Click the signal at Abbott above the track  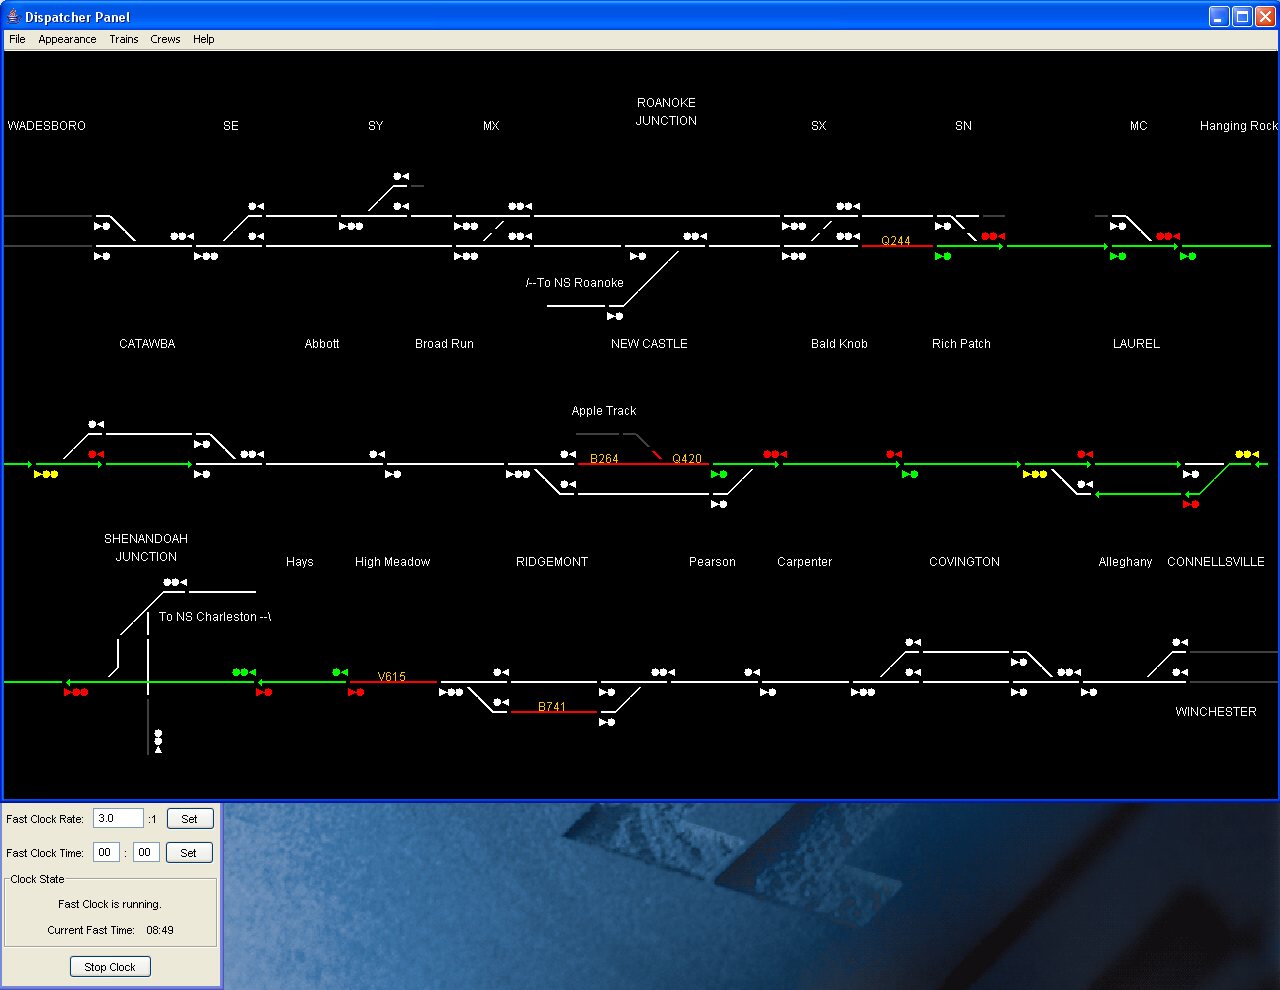[377, 454]
